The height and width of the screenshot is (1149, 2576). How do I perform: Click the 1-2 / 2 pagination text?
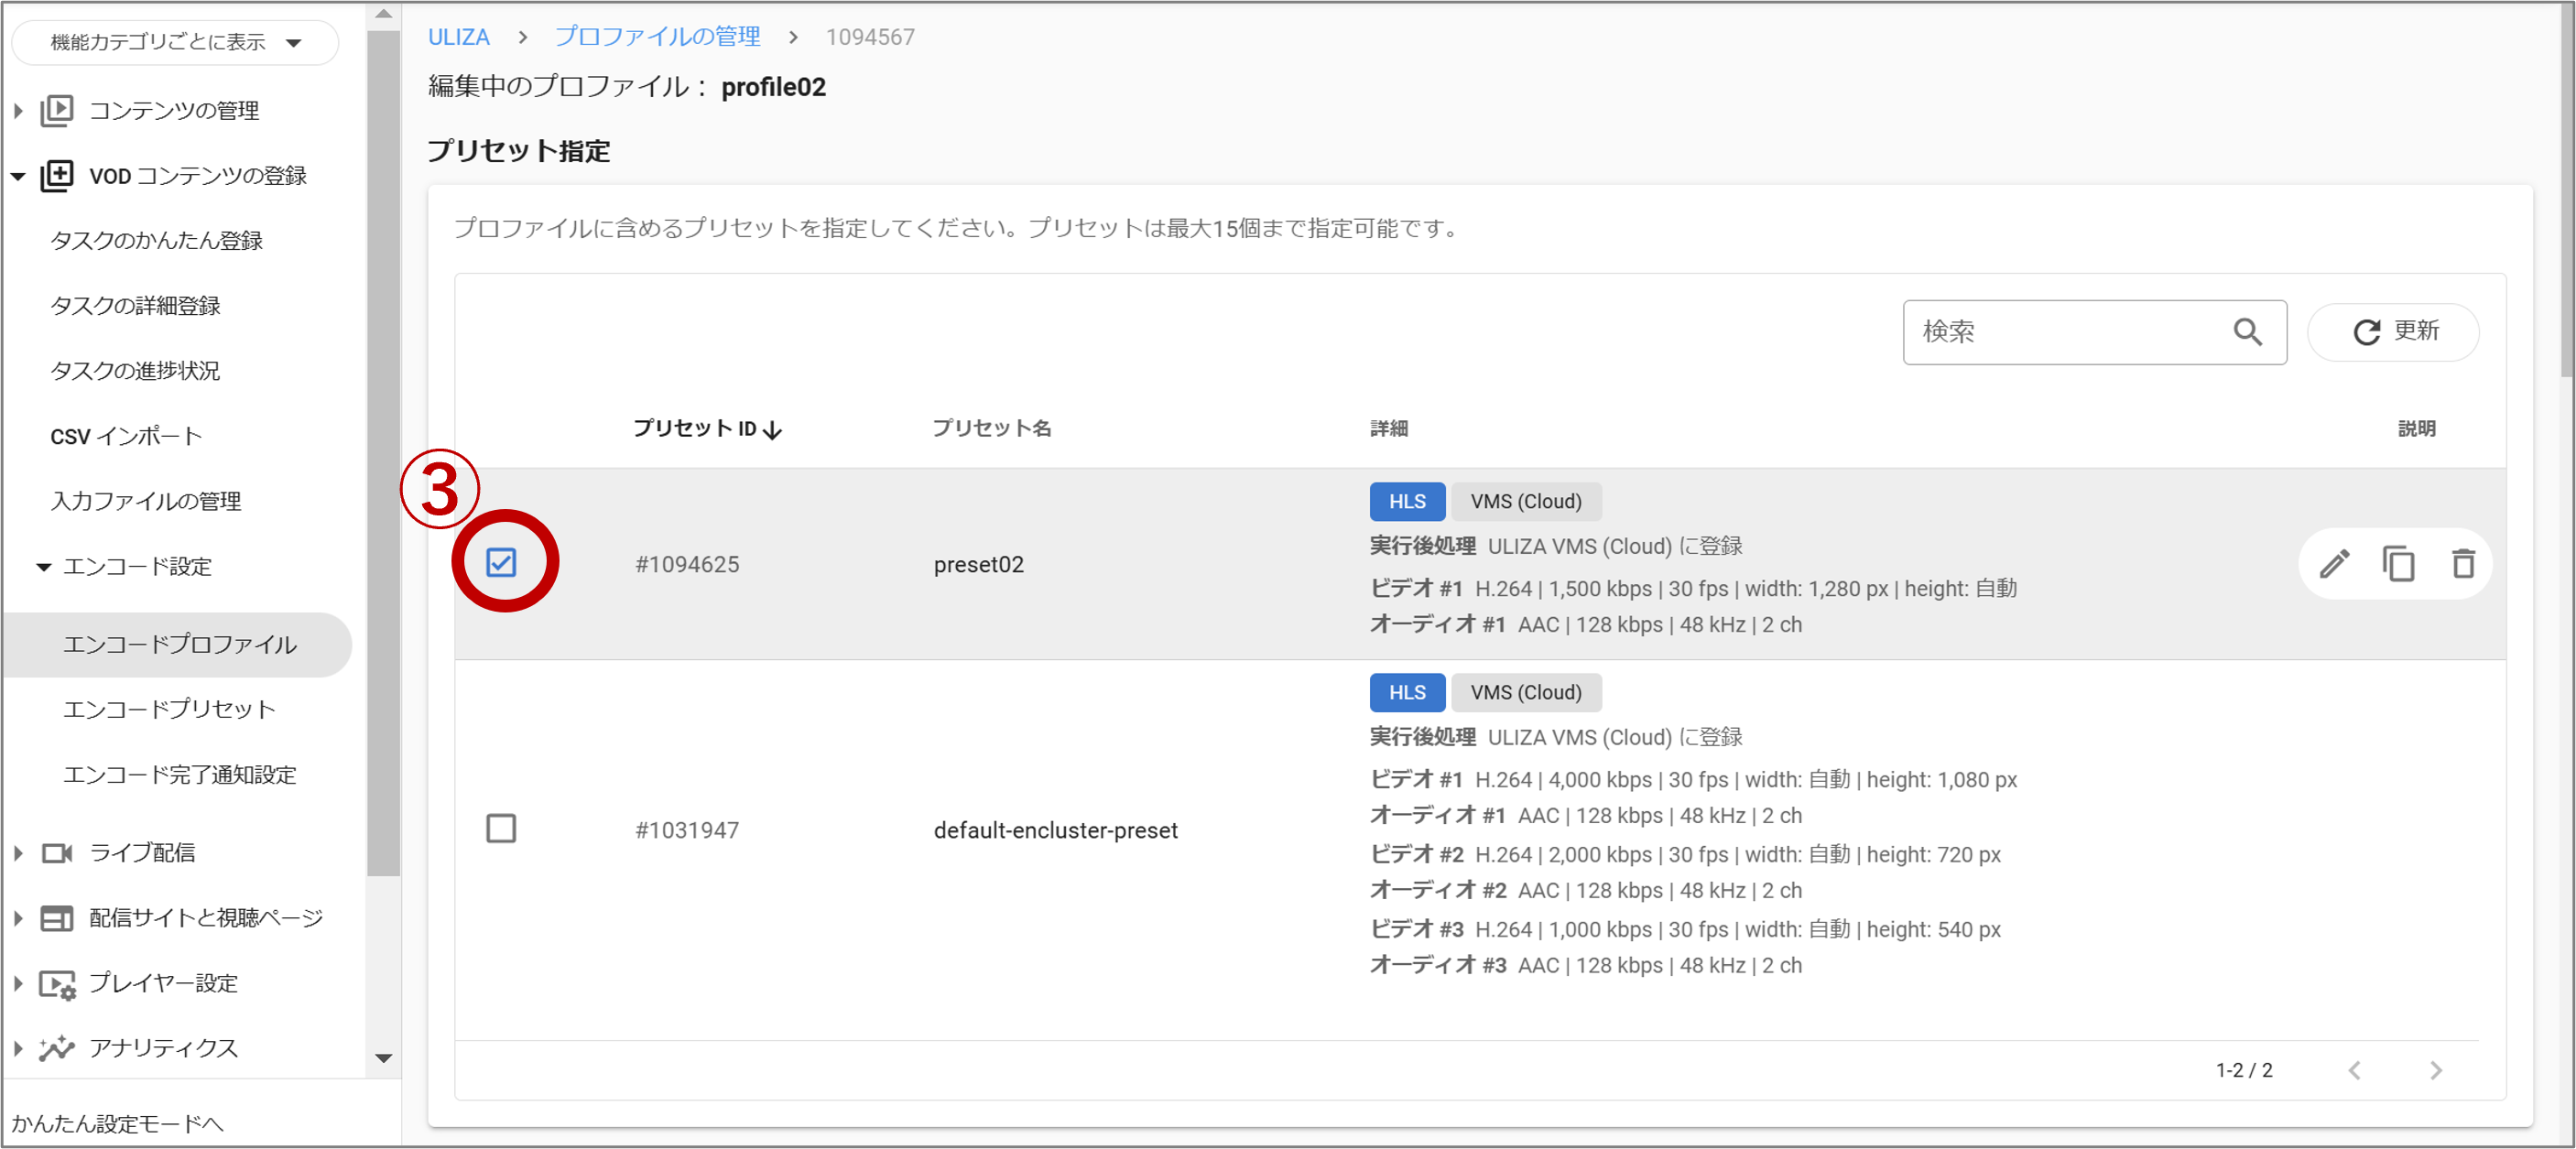(x=2244, y=1070)
